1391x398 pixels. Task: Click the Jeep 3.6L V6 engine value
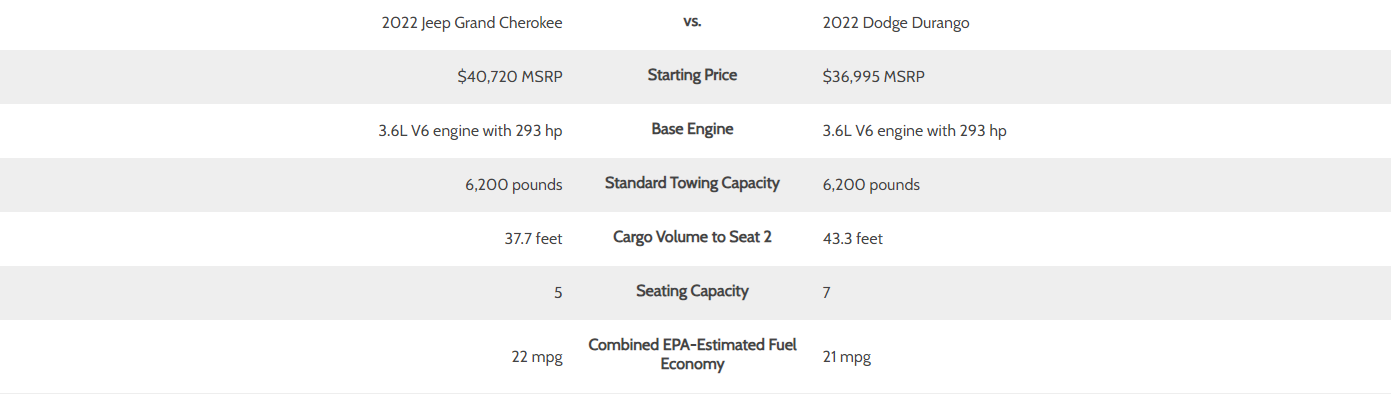[x=471, y=130]
